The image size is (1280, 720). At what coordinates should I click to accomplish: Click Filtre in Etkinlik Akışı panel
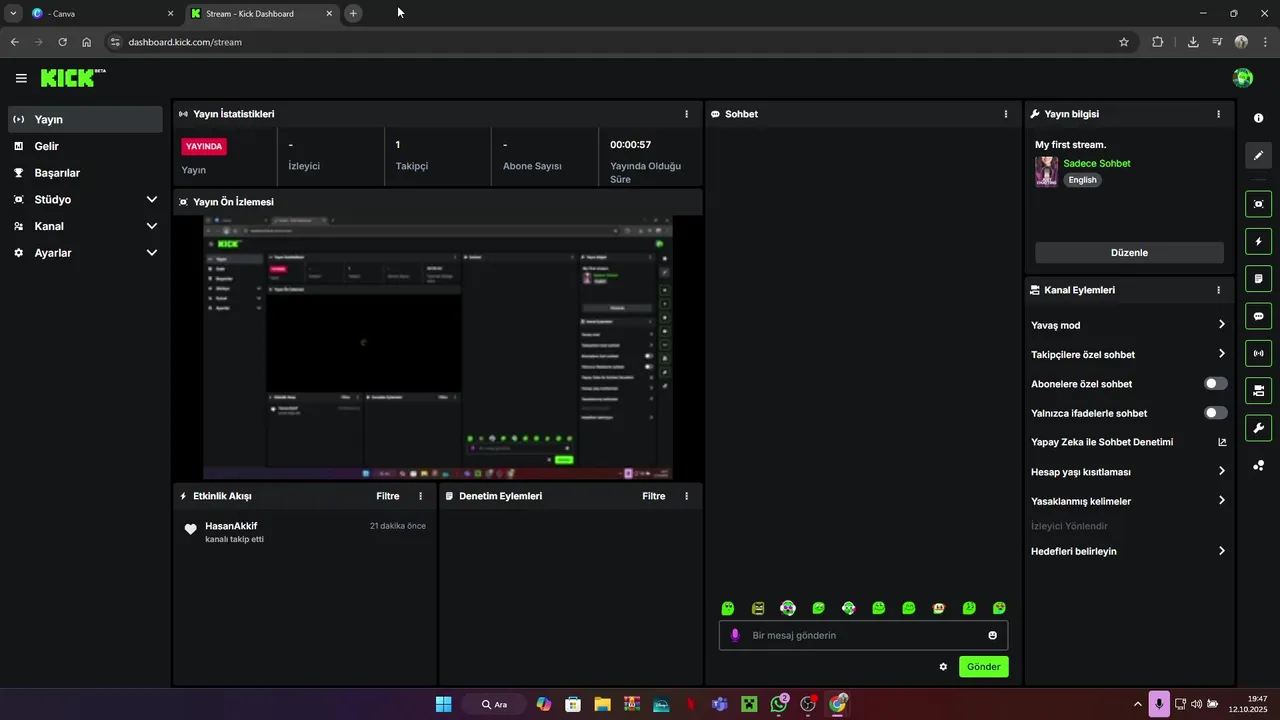click(x=388, y=496)
